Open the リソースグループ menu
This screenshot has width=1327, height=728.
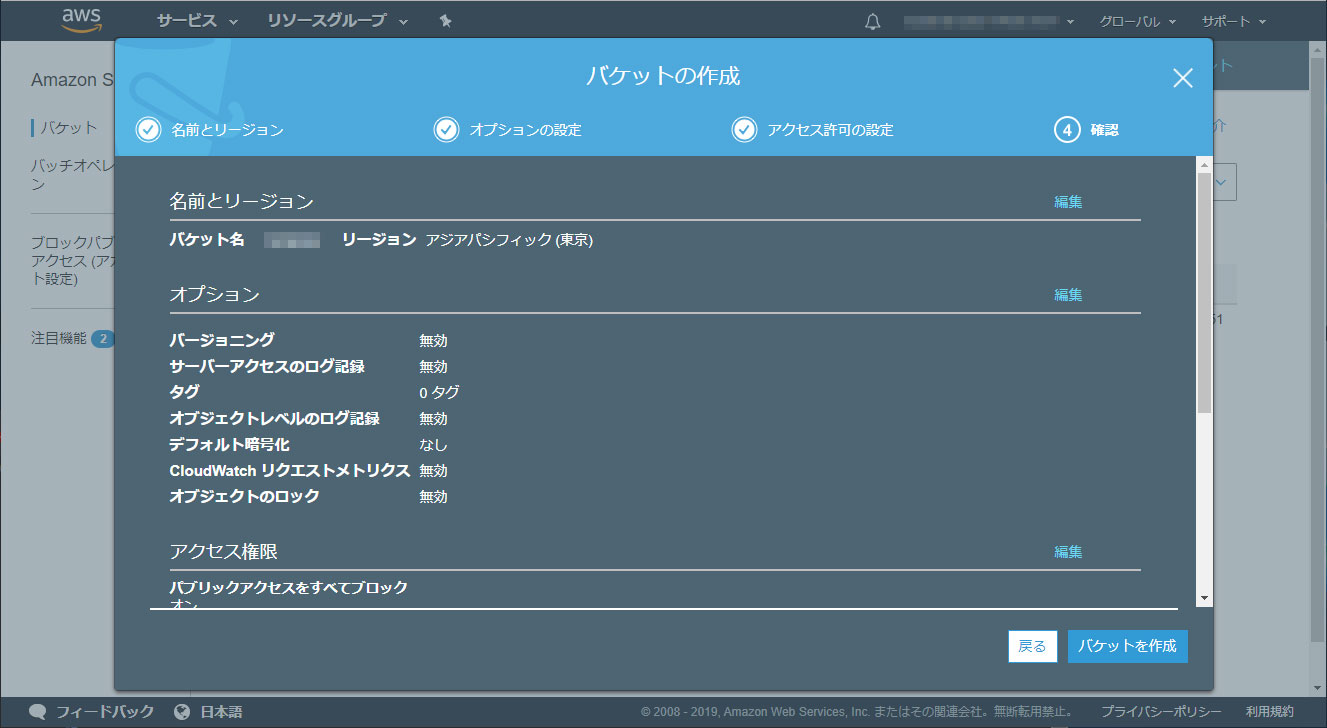click(338, 21)
